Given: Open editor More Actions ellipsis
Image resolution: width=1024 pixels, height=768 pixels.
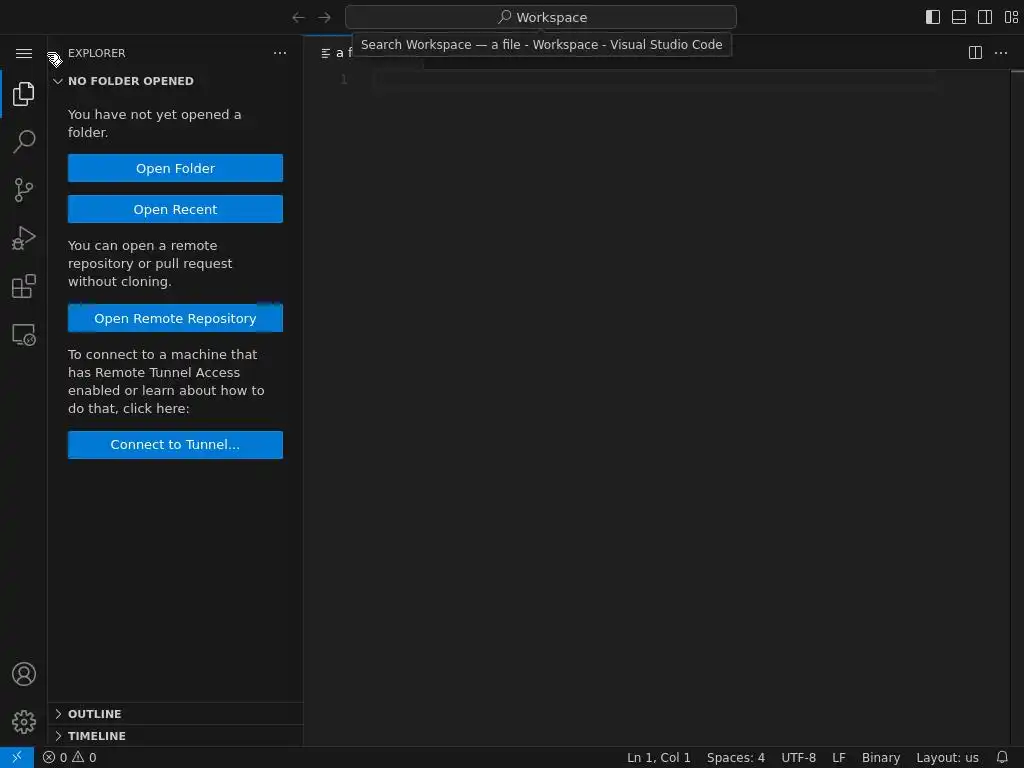Looking at the screenshot, I should tap(1000, 53).
